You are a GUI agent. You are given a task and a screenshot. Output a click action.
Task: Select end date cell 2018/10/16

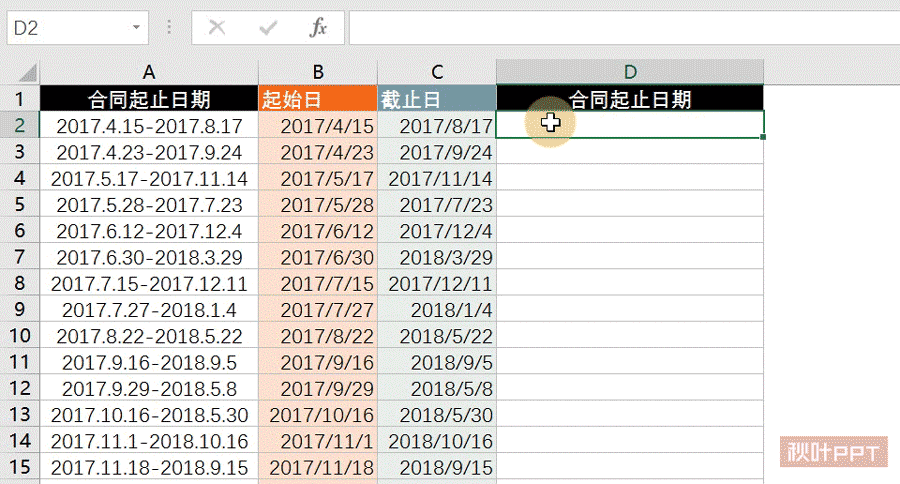click(x=437, y=440)
